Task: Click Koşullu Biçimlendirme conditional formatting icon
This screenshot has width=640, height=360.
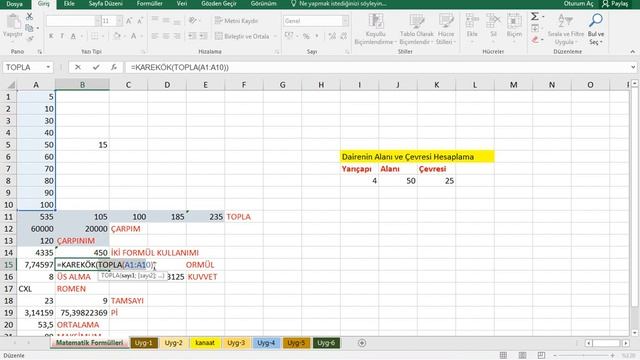Action: (x=376, y=21)
